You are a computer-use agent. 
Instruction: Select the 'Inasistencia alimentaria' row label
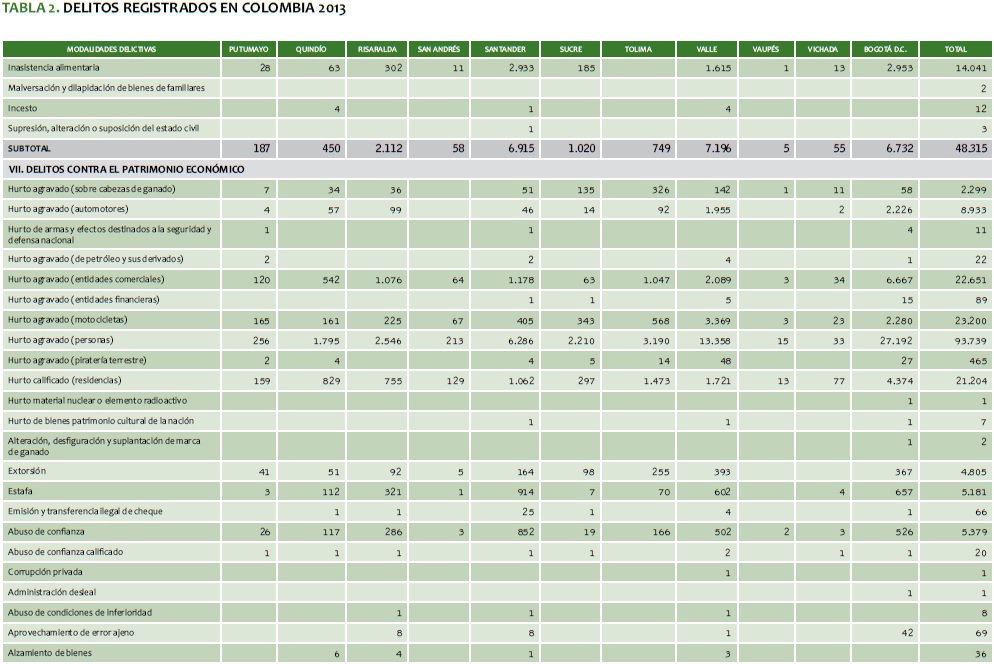(53, 67)
